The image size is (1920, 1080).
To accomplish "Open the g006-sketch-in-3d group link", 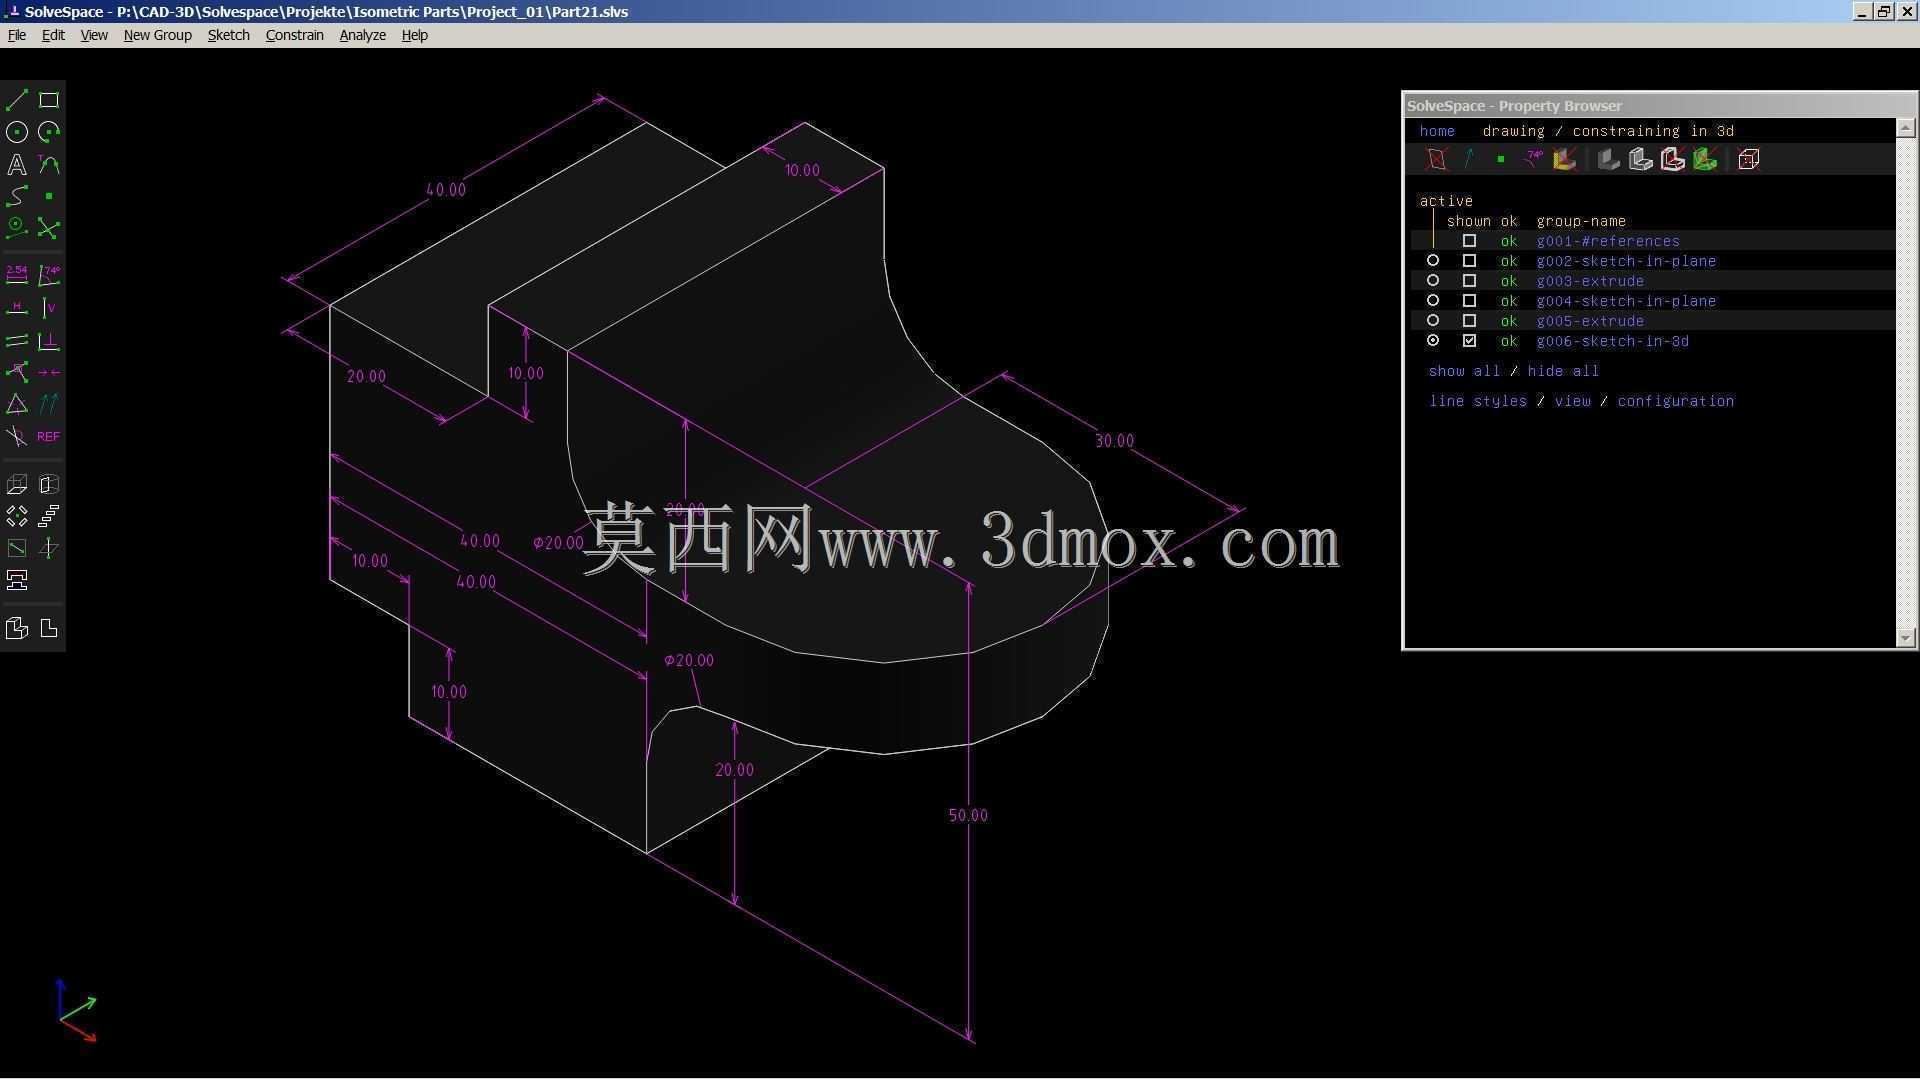I will pos(1612,341).
